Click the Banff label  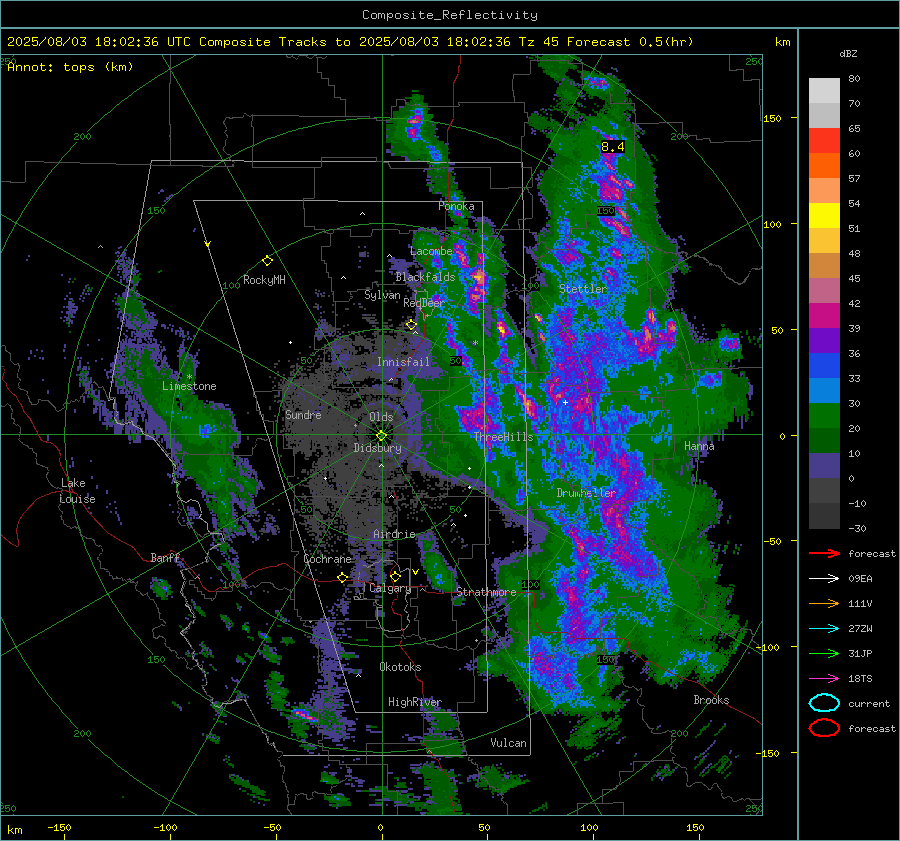click(165, 558)
